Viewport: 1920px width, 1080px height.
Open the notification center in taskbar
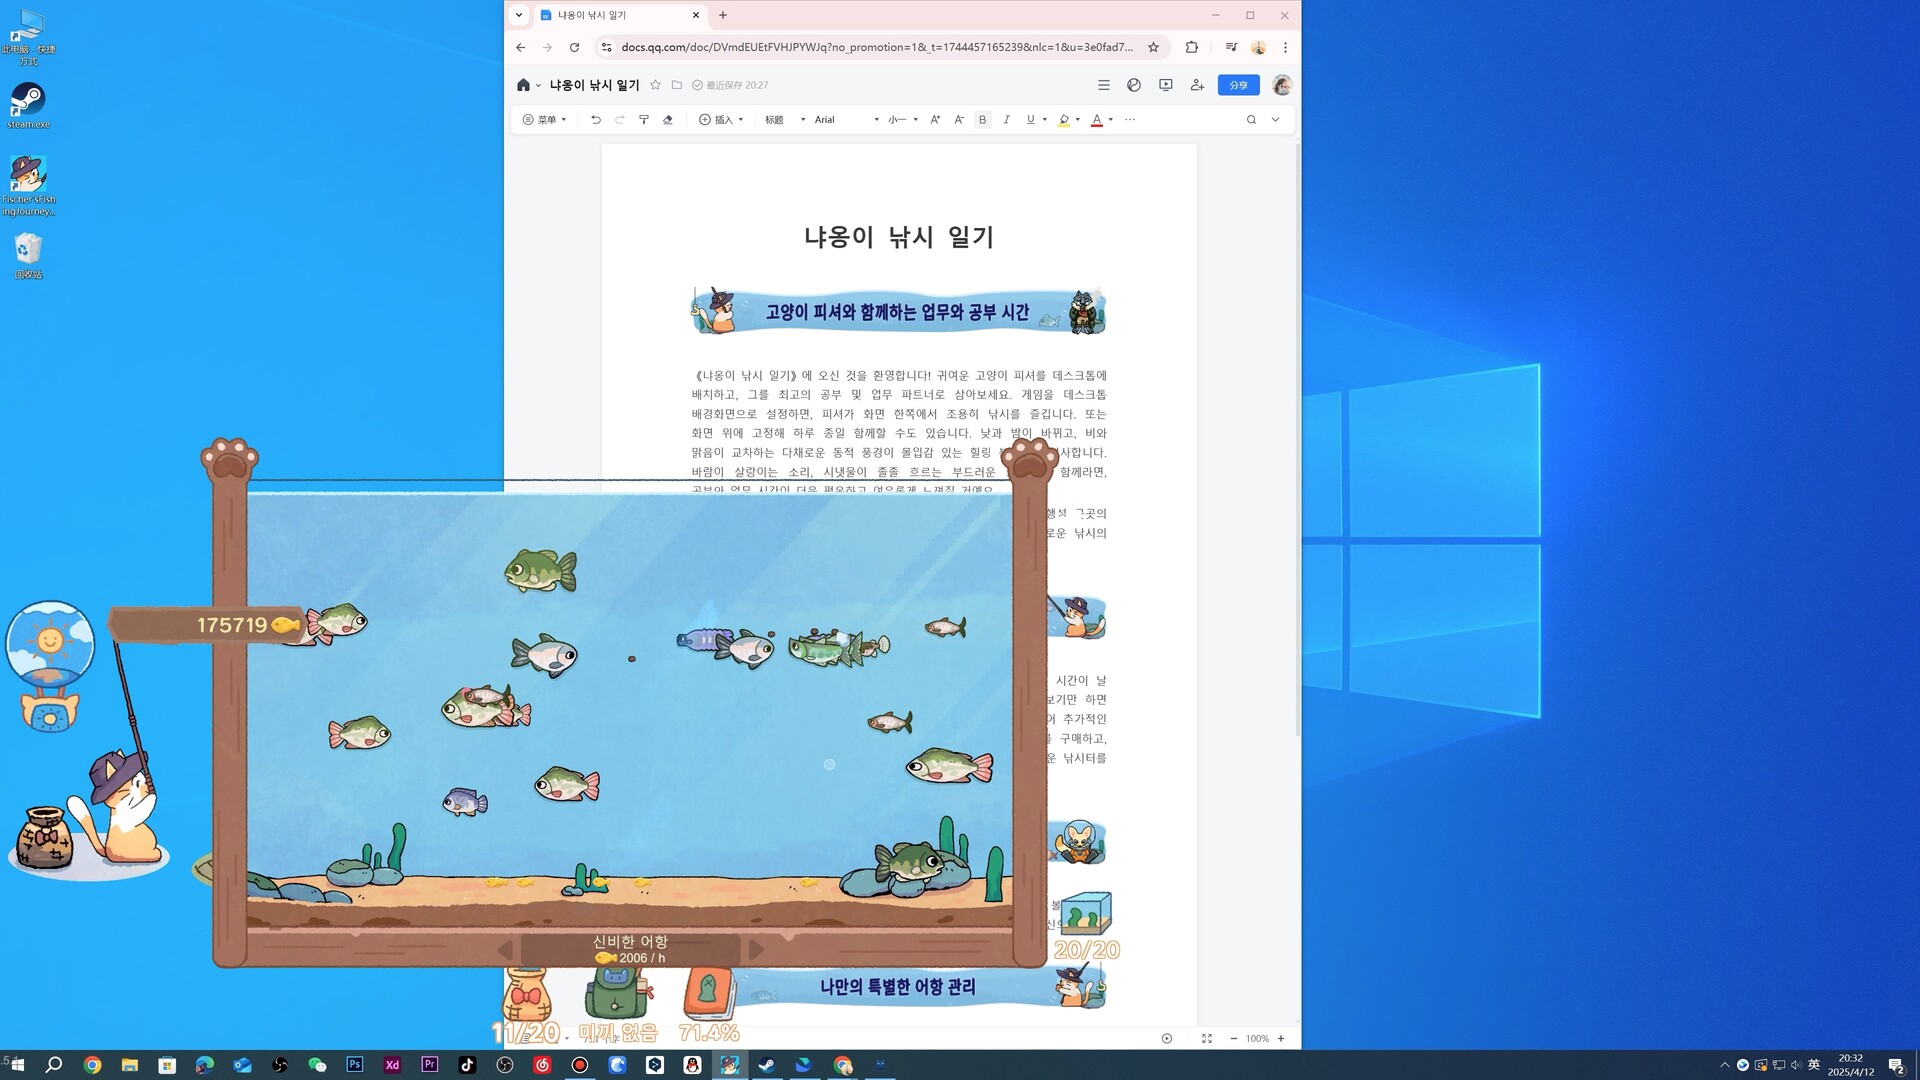(x=1896, y=1065)
